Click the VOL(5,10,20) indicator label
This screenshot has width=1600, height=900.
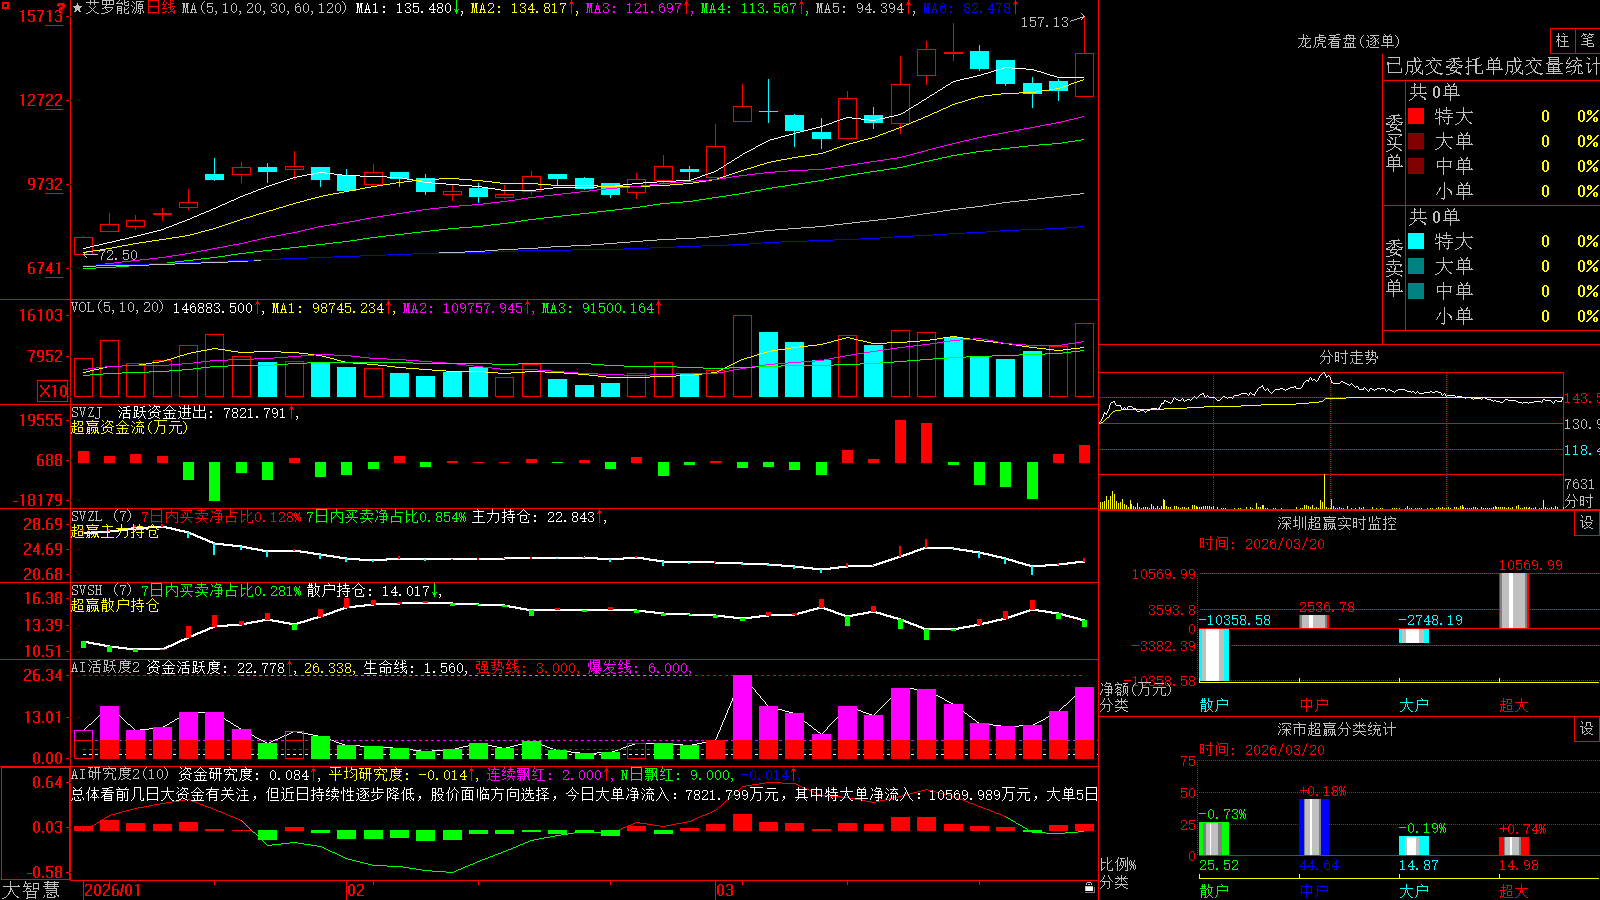point(117,308)
